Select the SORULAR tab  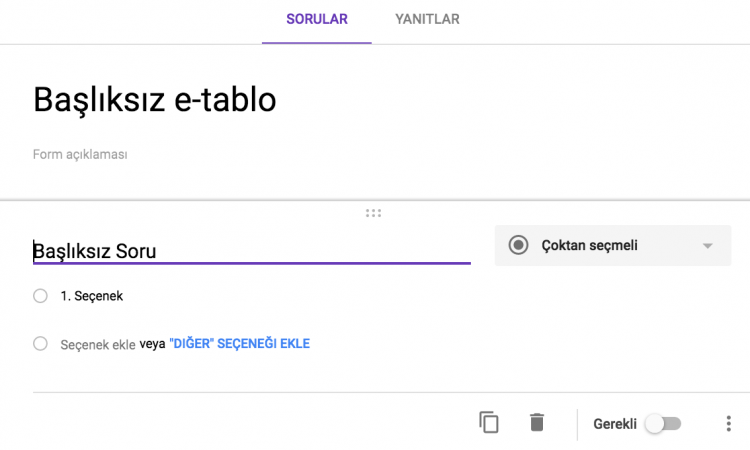click(x=317, y=19)
